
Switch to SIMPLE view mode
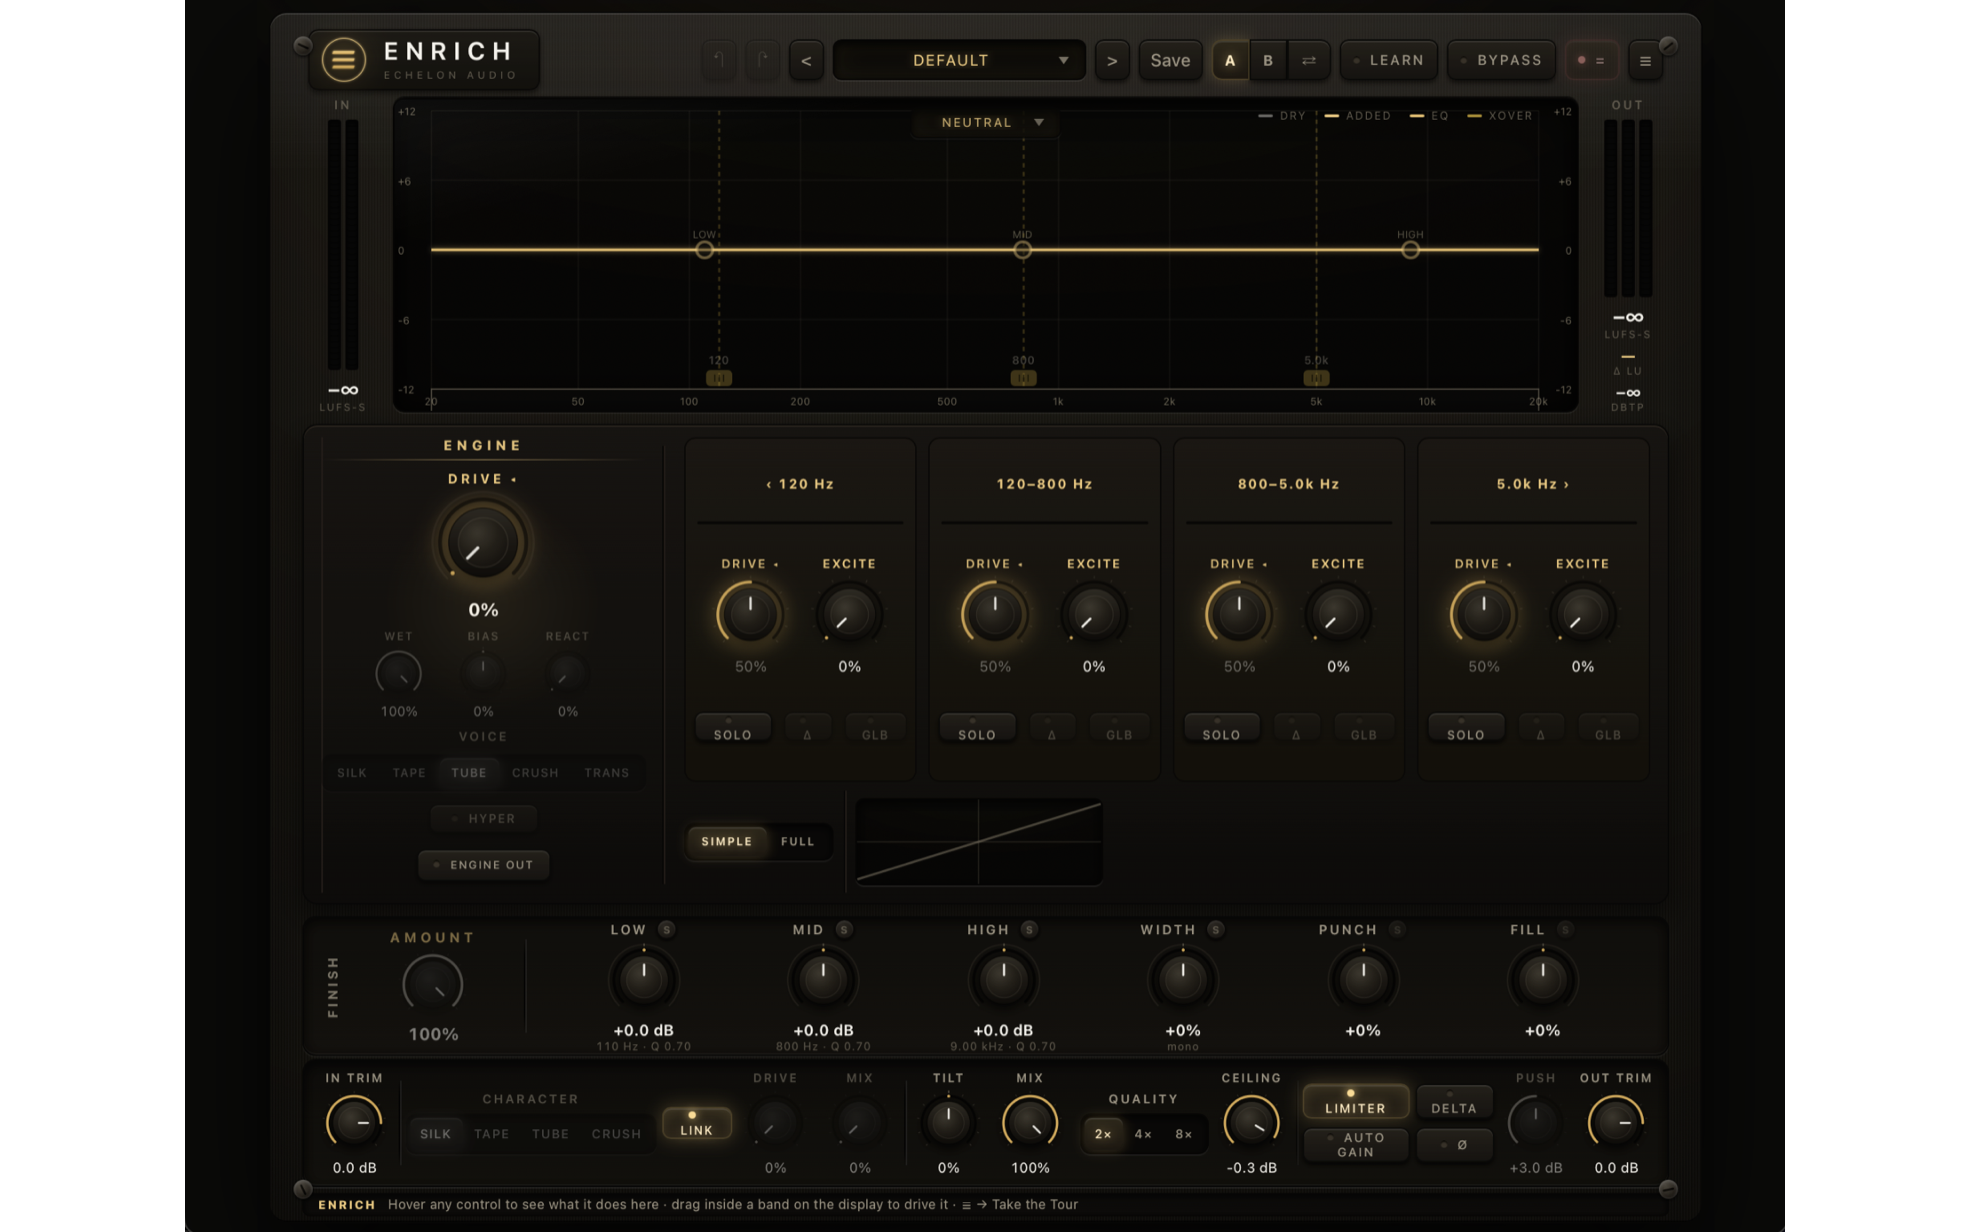pos(727,842)
